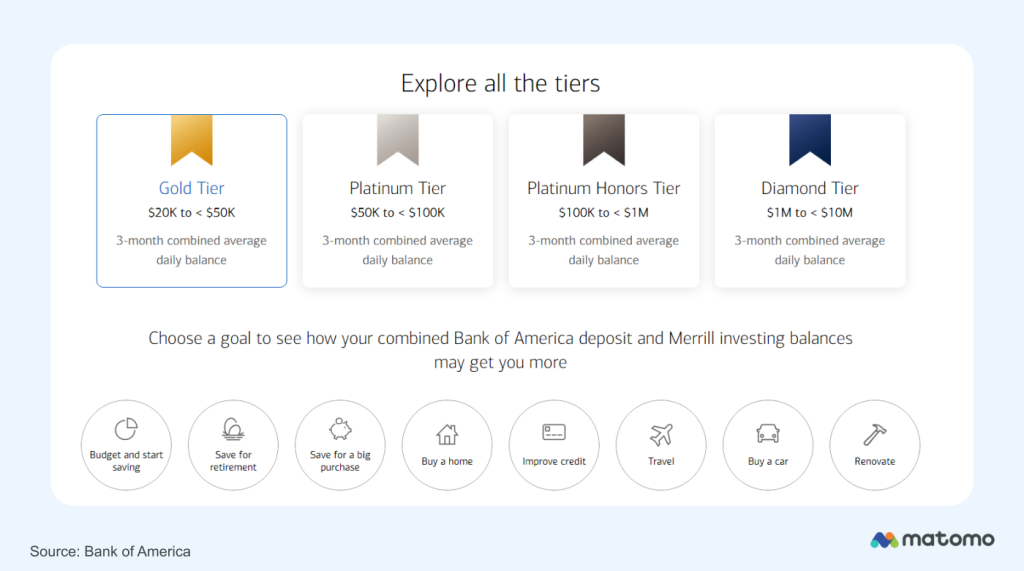Click Platinum Honors Tier's 3-month average text
This screenshot has height=571, width=1024.
pyautogui.click(x=603, y=250)
